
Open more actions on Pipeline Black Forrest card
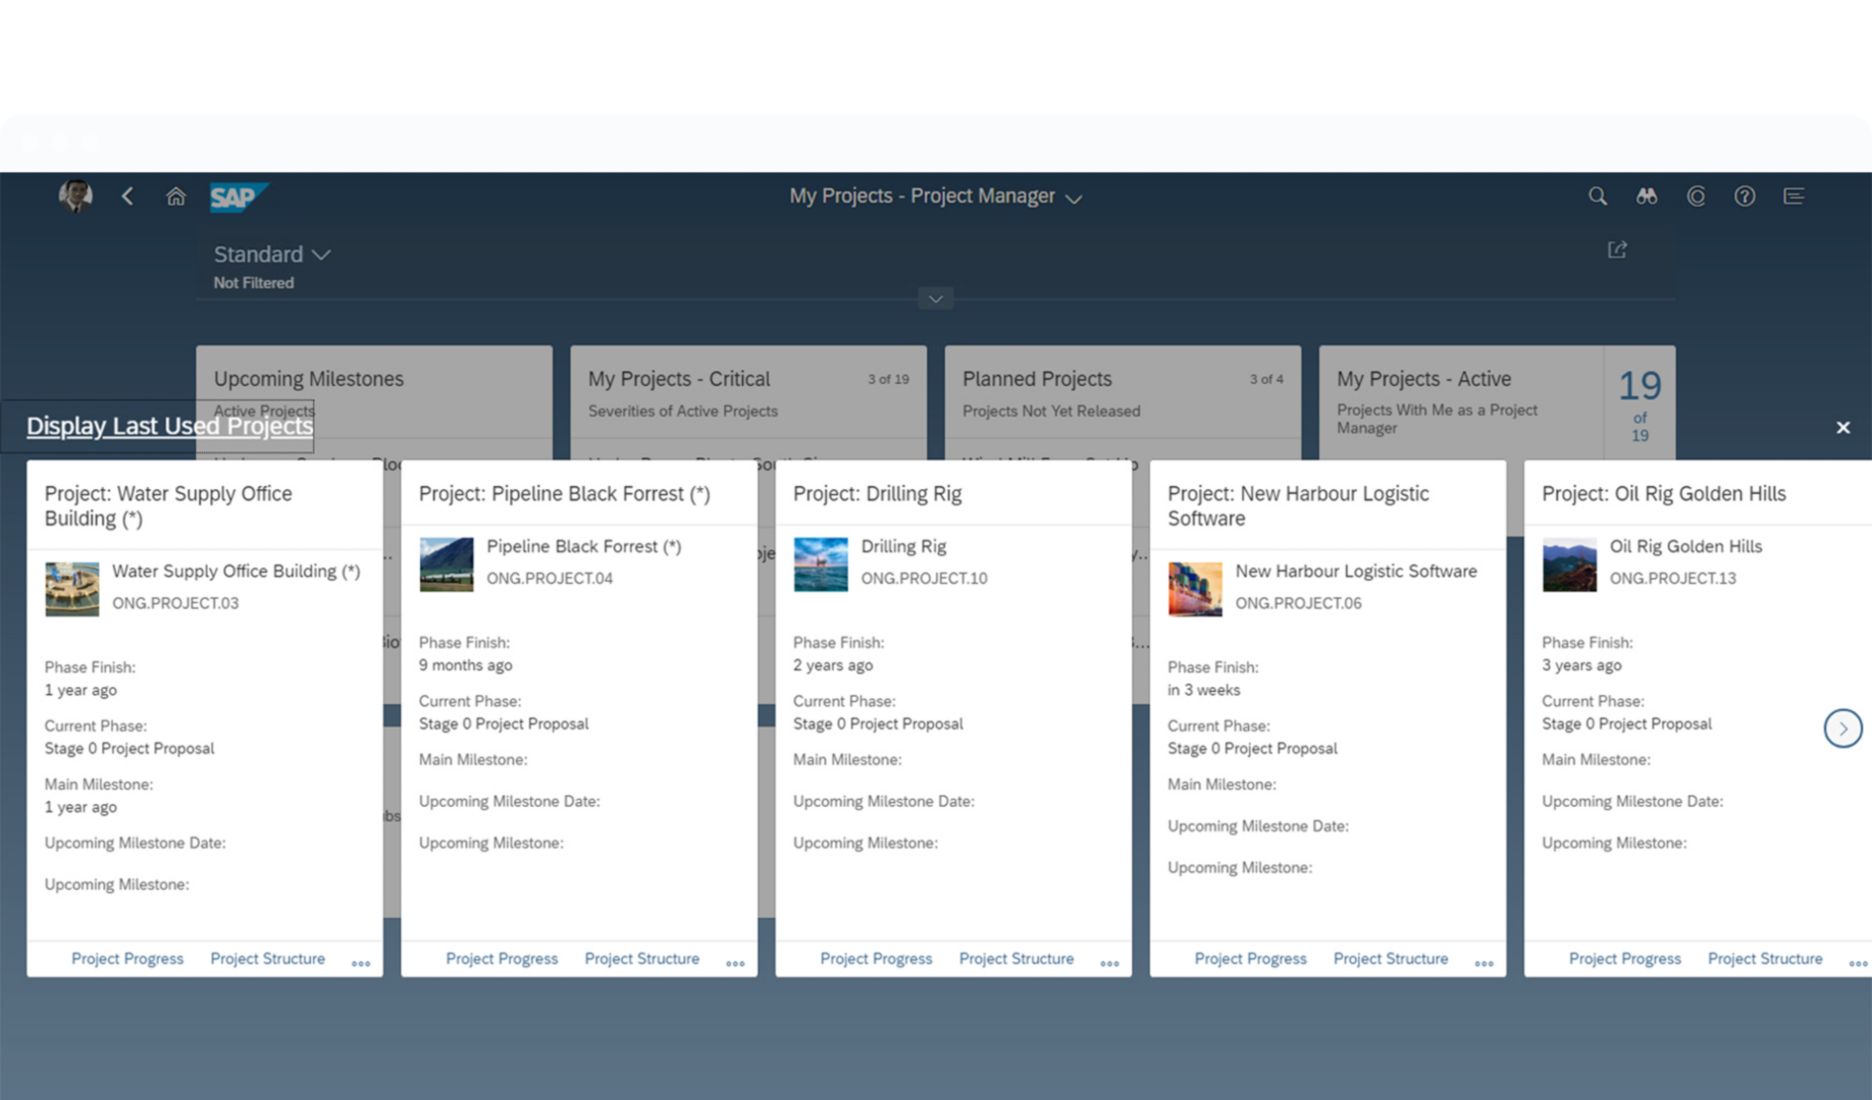(735, 963)
